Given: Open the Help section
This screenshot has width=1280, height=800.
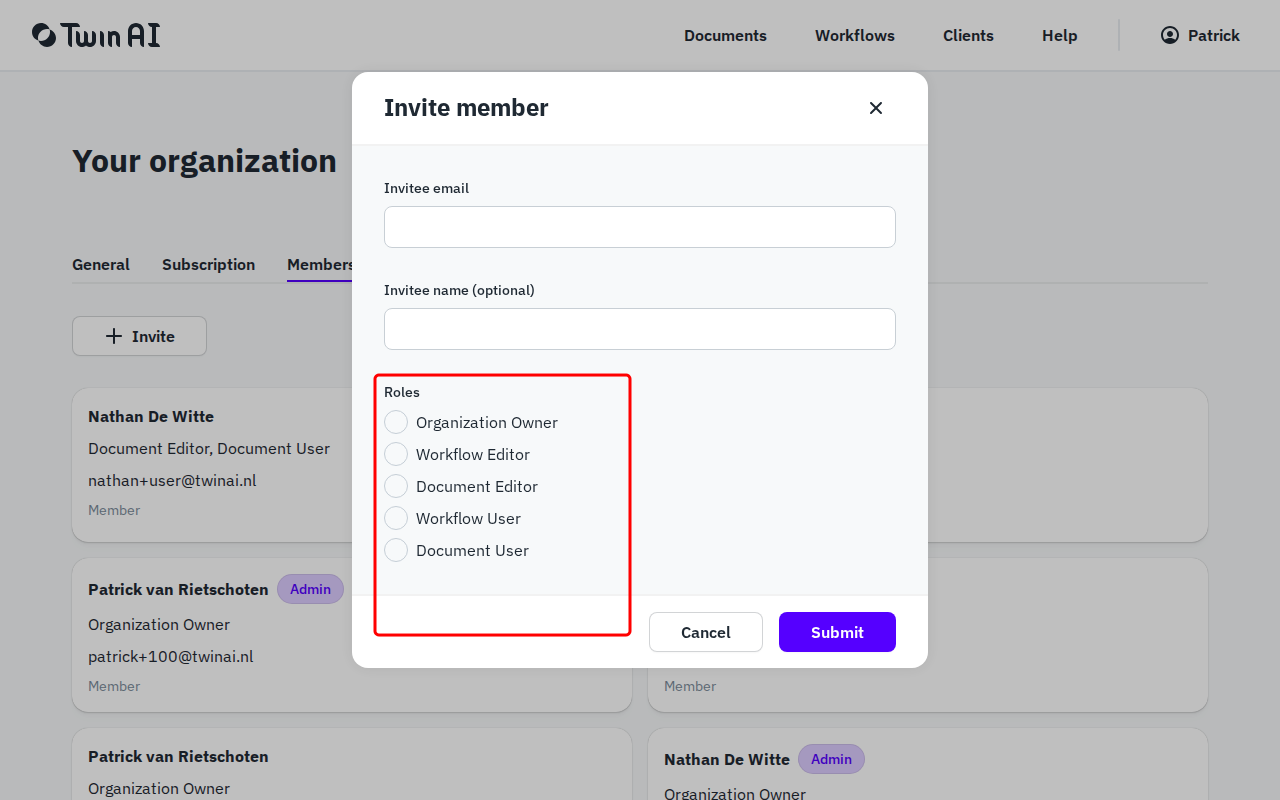Looking at the screenshot, I should pos(1059,35).
